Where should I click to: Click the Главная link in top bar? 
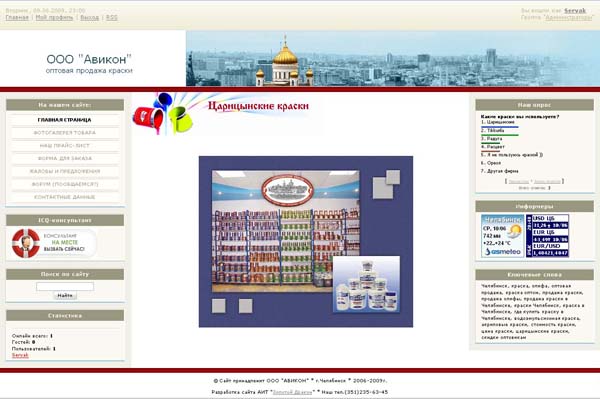tap(17, 18)
